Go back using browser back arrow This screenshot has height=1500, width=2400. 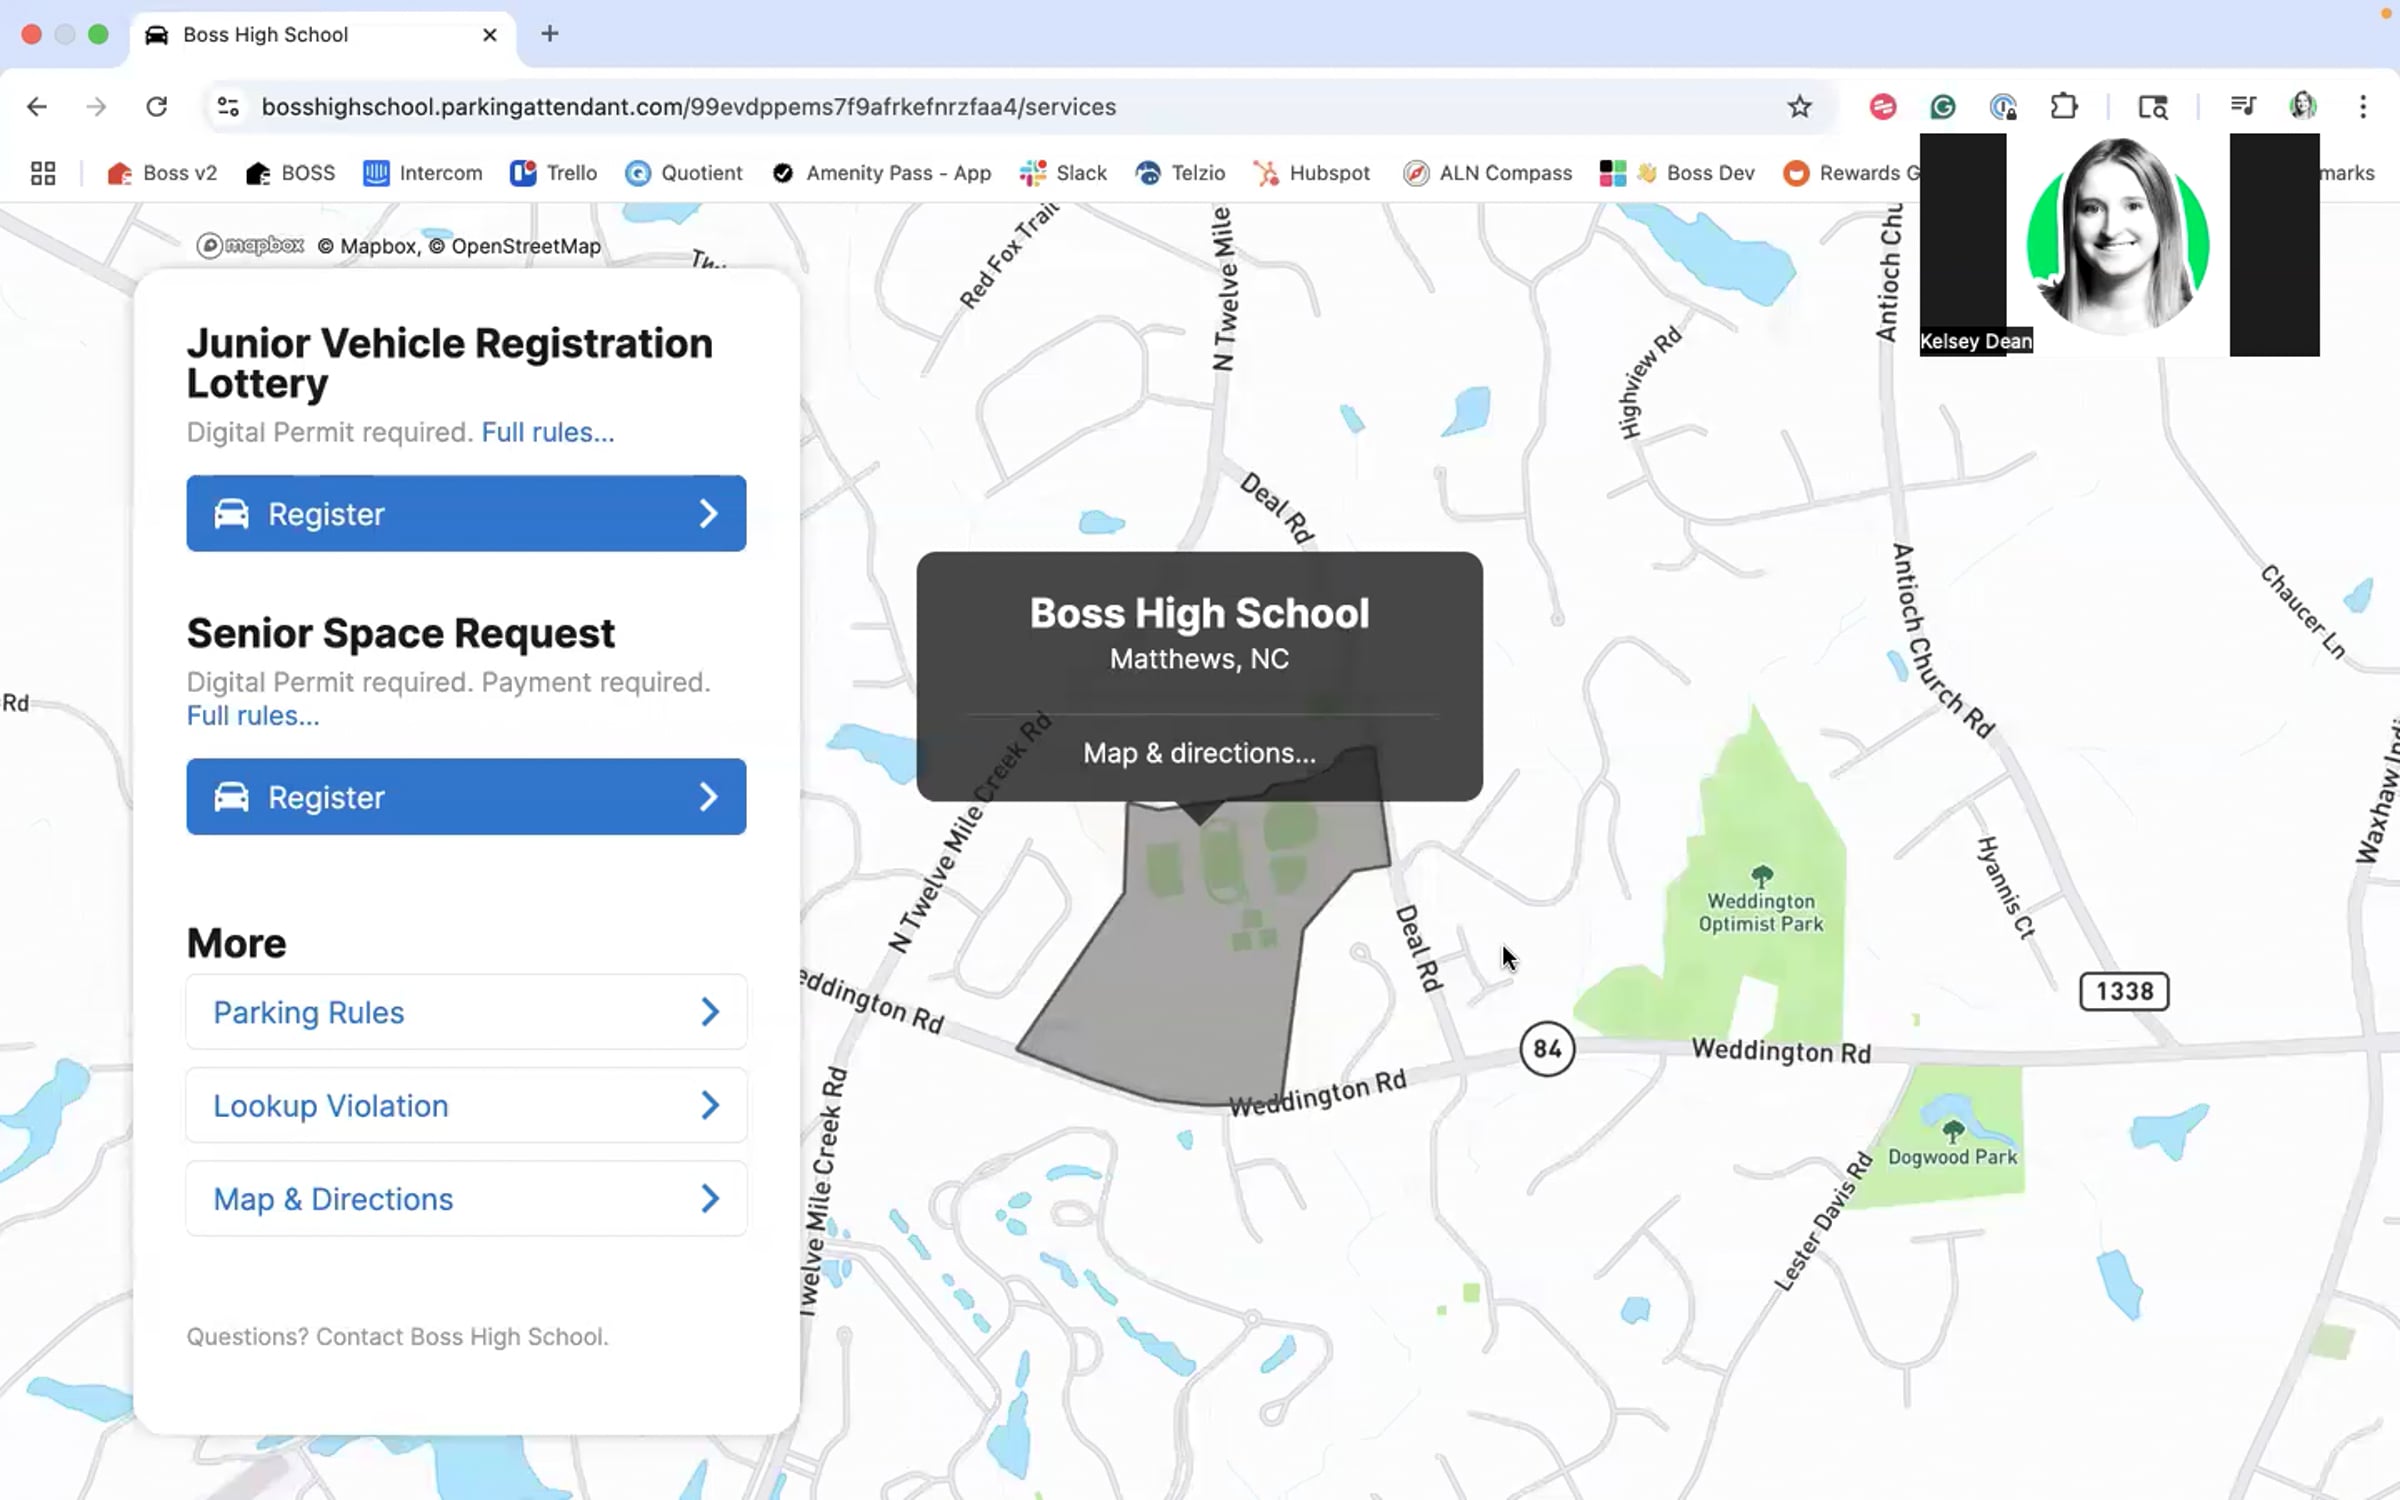pos(37,107)
